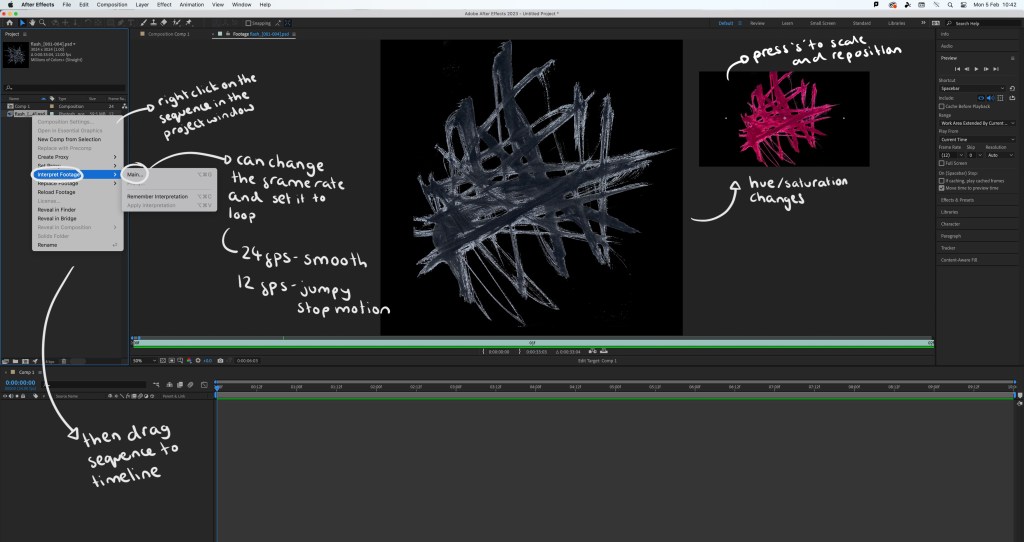Expand the Effects & Presets panel
The height and width of the screenshot is (542, 1024).
tap(956, 199)
